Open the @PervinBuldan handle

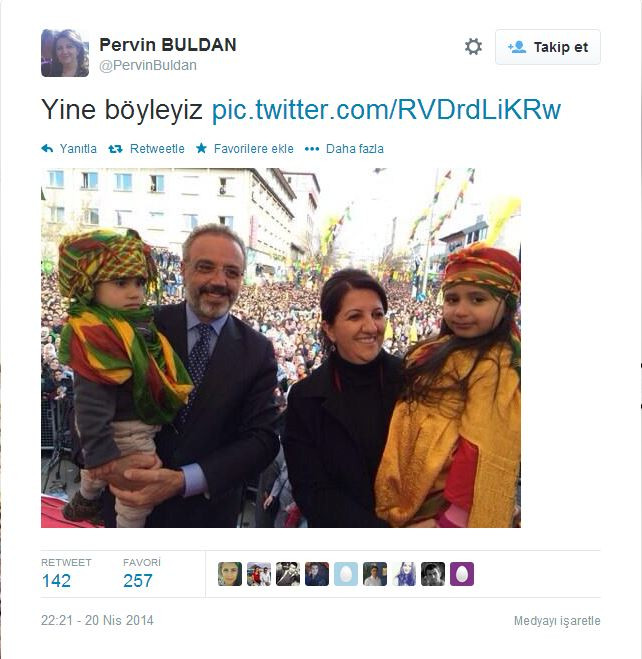click(148, 65)
